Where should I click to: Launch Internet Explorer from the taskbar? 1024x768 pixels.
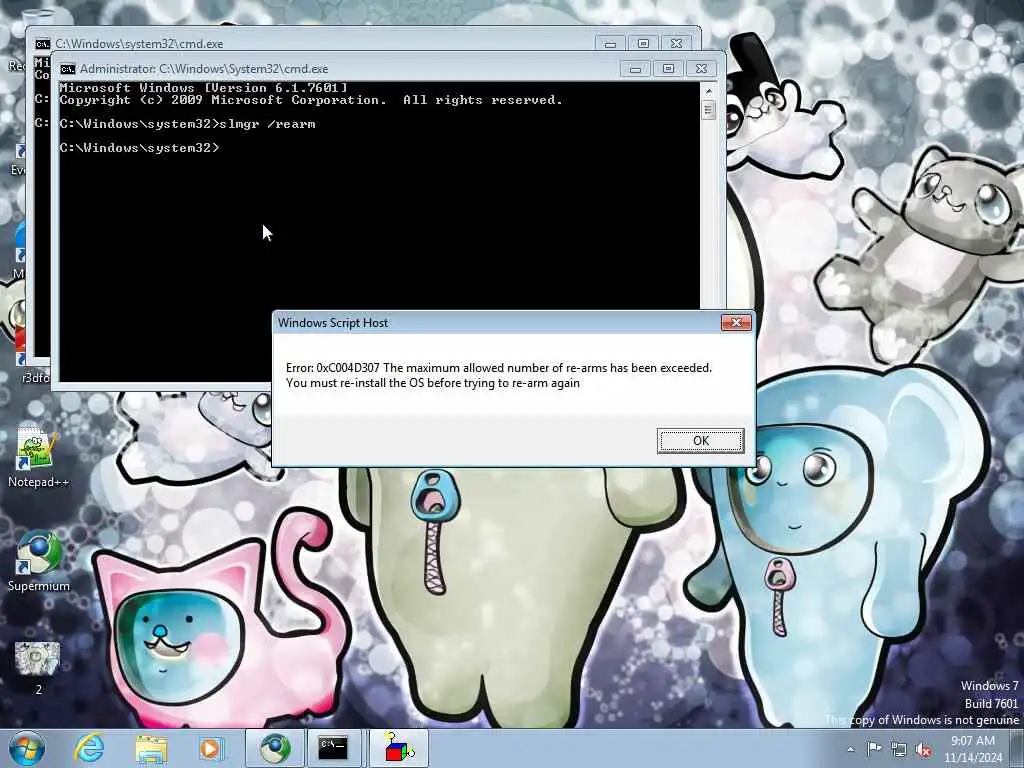click(x=89, y=748)
